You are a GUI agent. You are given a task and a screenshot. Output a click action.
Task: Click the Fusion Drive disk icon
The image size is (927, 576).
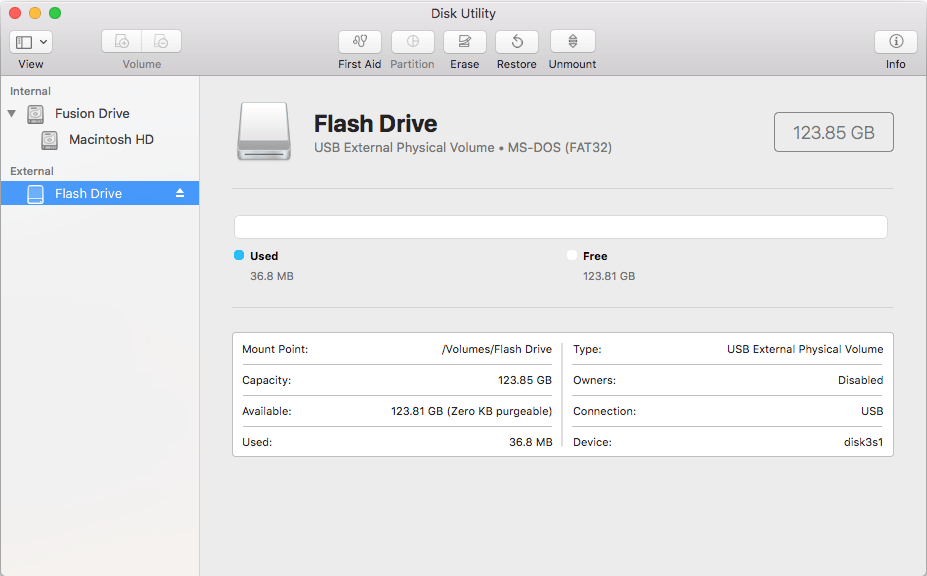tap(35, 114)
